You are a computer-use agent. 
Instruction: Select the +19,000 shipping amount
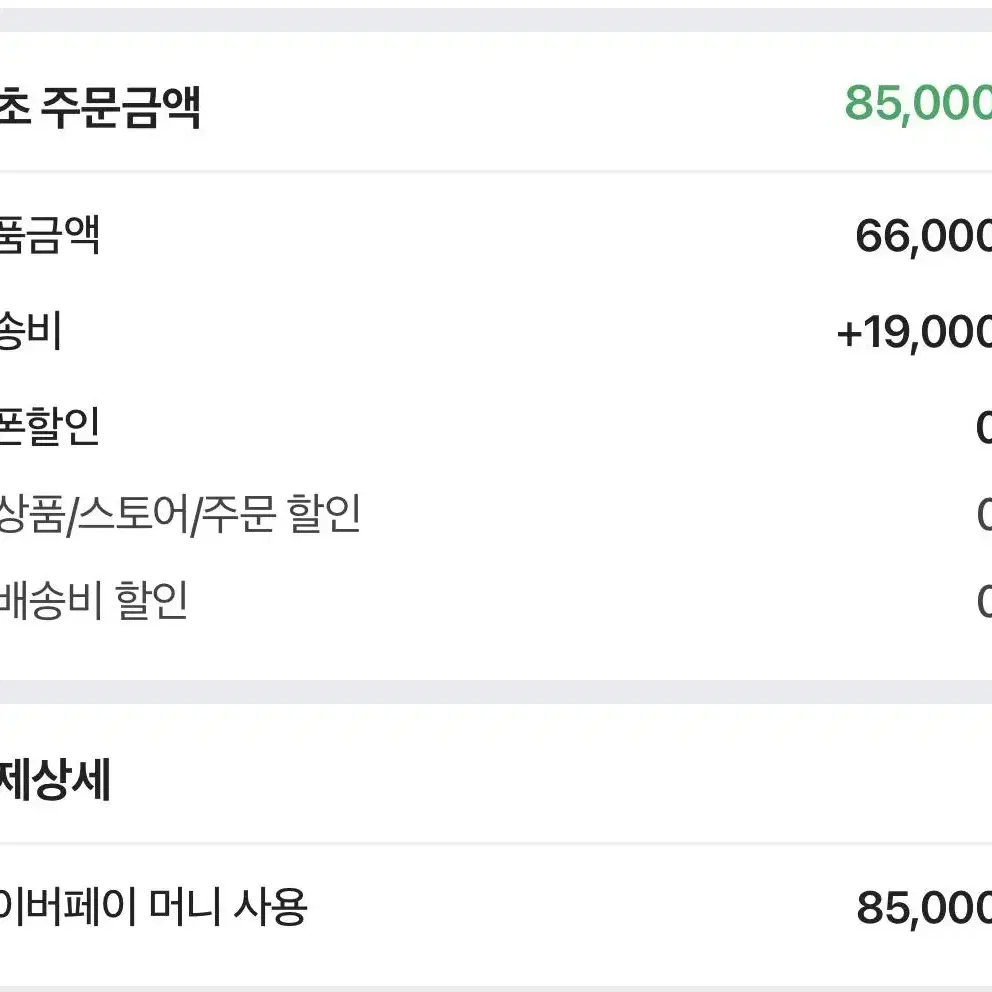(914, 332)
